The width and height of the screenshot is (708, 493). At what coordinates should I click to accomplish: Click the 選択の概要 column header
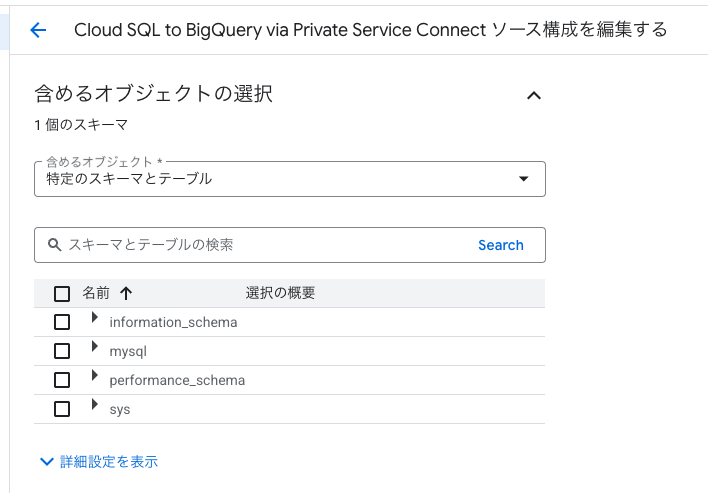click(280, 293)
